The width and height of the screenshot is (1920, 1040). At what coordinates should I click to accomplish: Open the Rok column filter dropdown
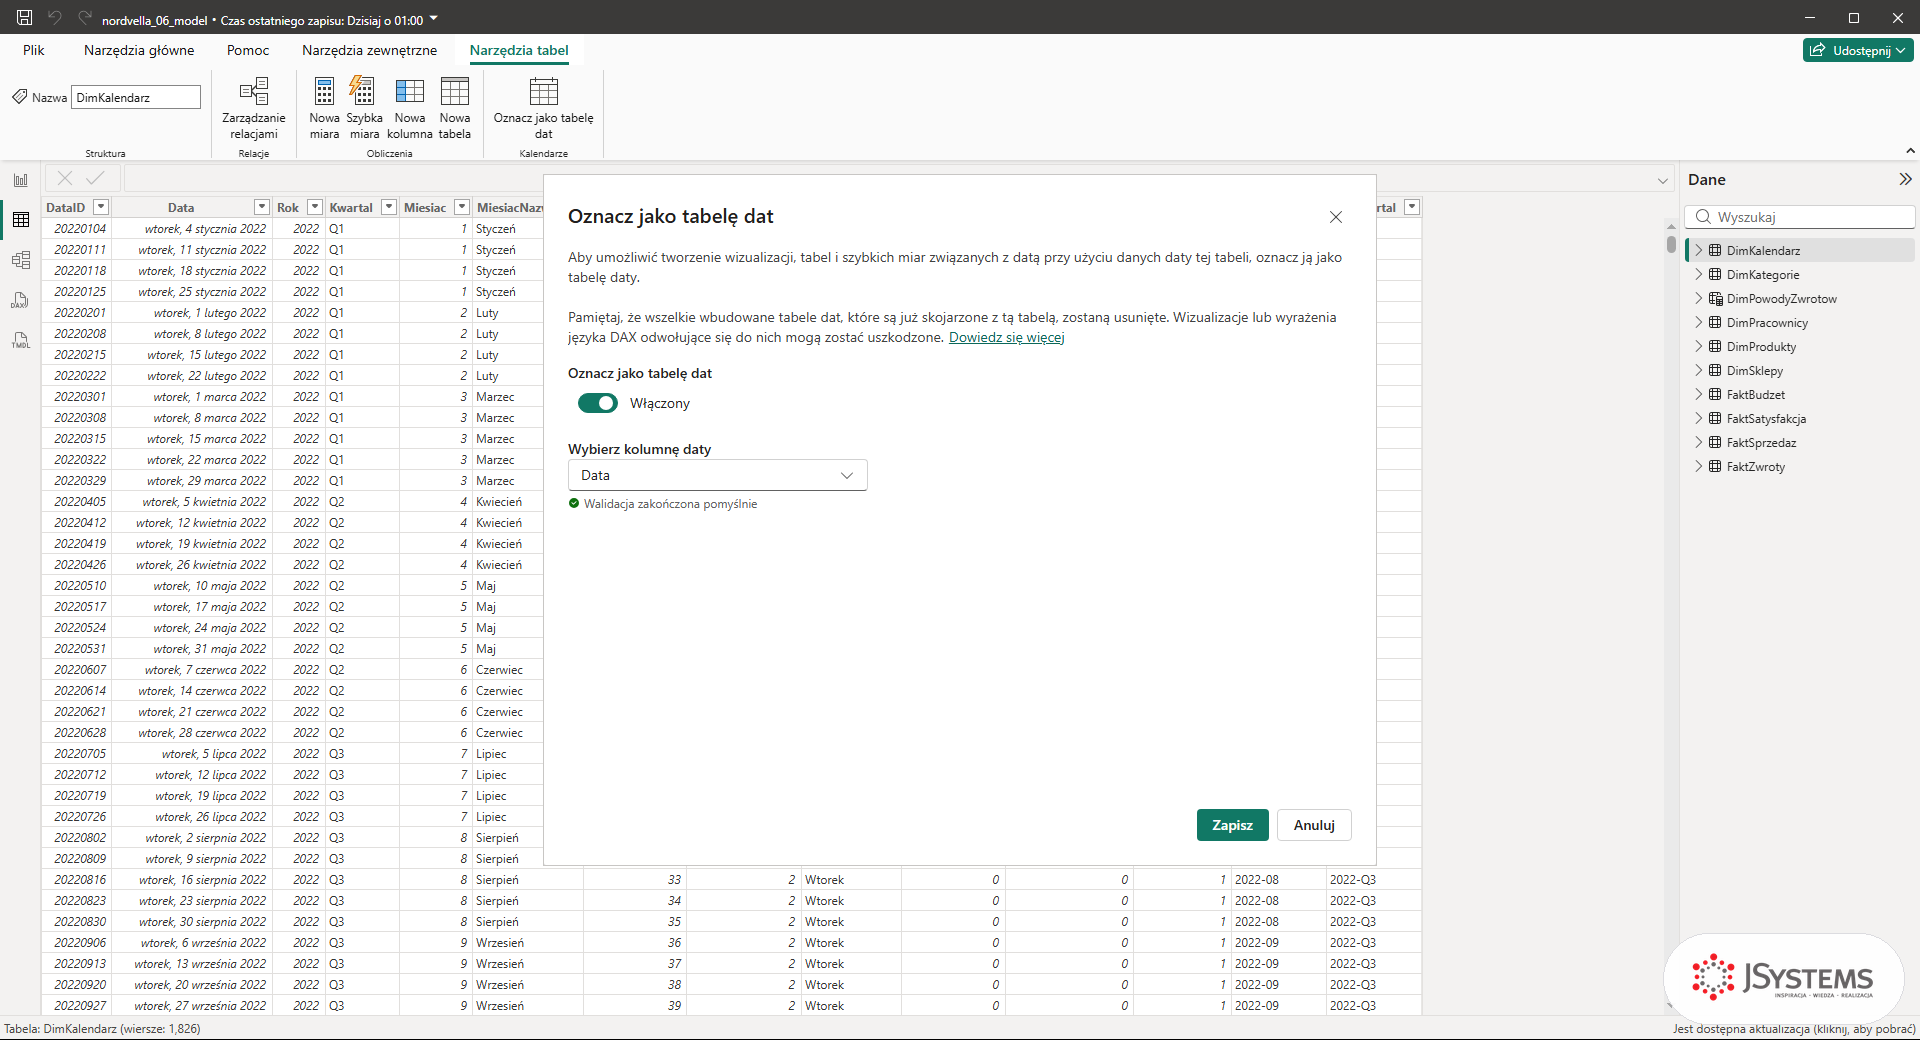315,207
